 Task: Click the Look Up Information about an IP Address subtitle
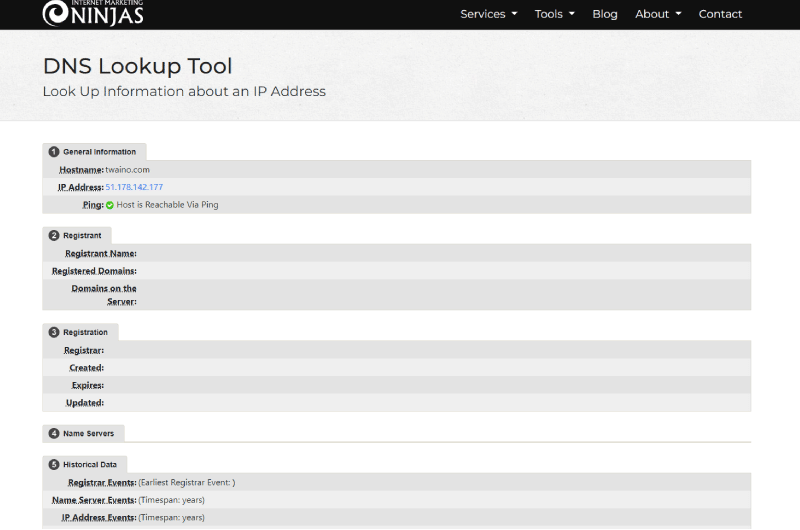coord(184,91)
